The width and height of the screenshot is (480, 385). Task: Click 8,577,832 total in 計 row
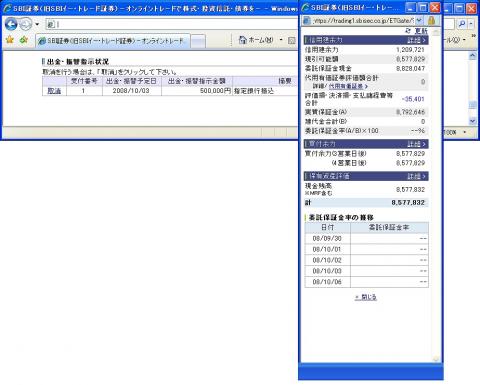click(x=408, y=202)
